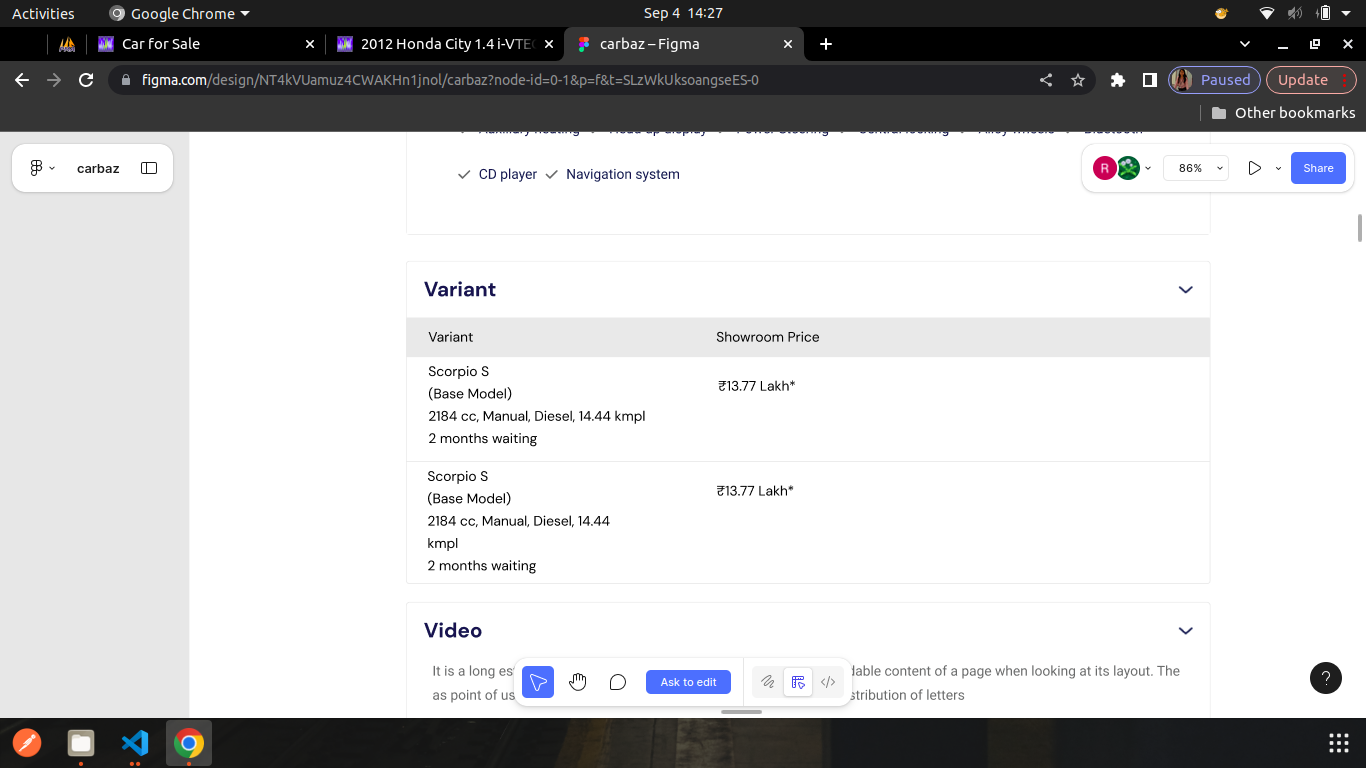
Task: Open Visual Studio Code from the dock
Action: point(135,743)
